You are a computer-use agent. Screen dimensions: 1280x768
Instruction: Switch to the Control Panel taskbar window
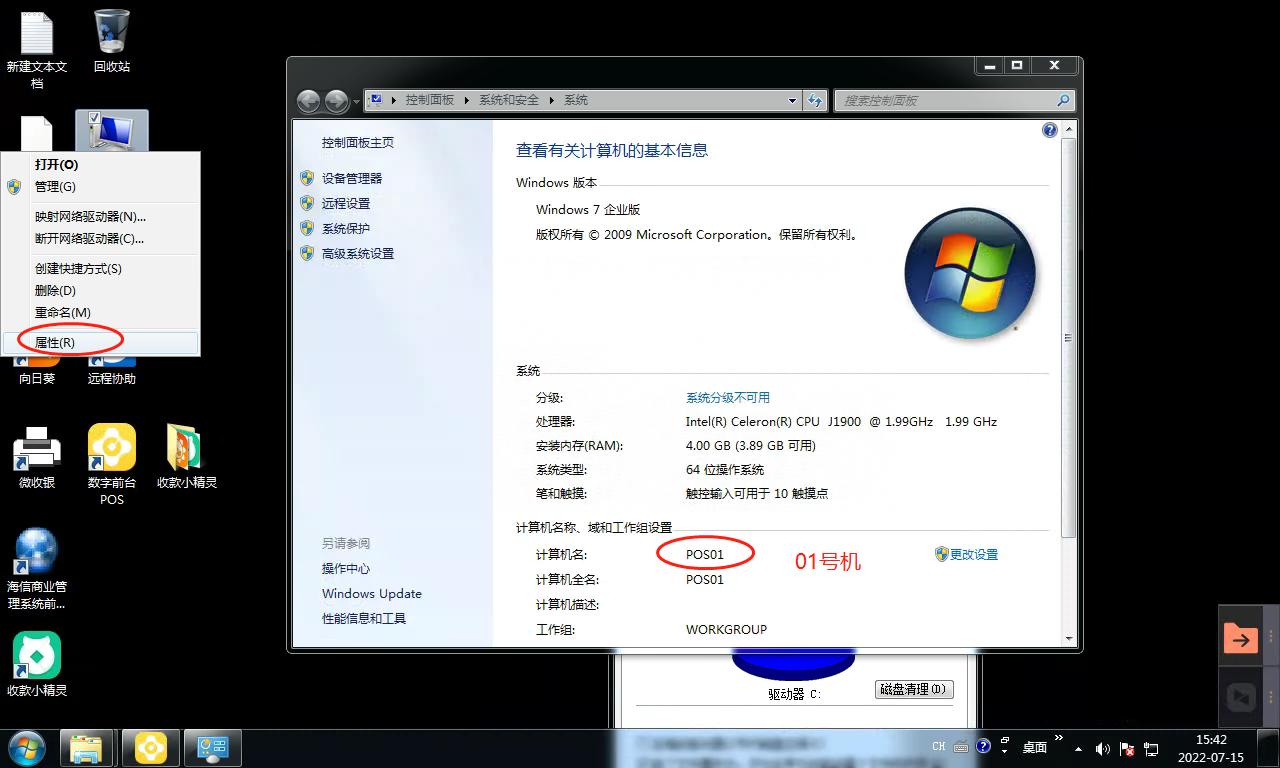coord(214,748)
